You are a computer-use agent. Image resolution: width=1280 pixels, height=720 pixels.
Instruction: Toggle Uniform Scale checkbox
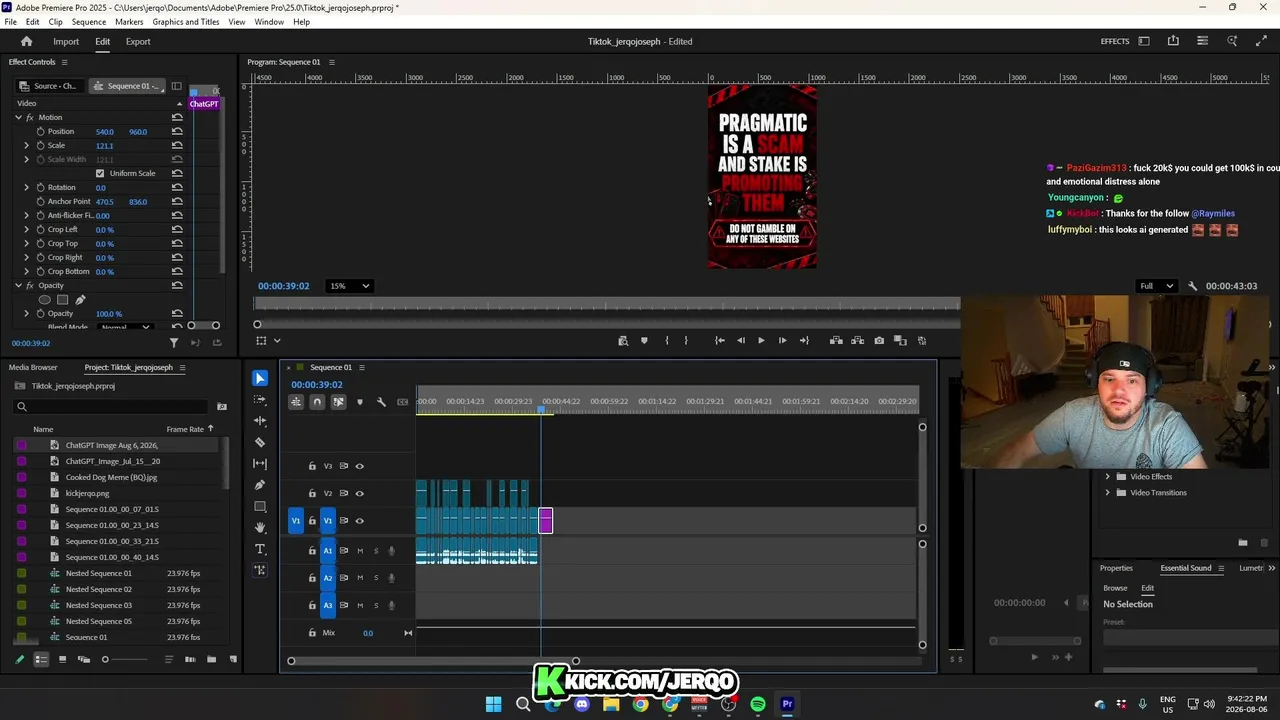click(x=100, y=174)
